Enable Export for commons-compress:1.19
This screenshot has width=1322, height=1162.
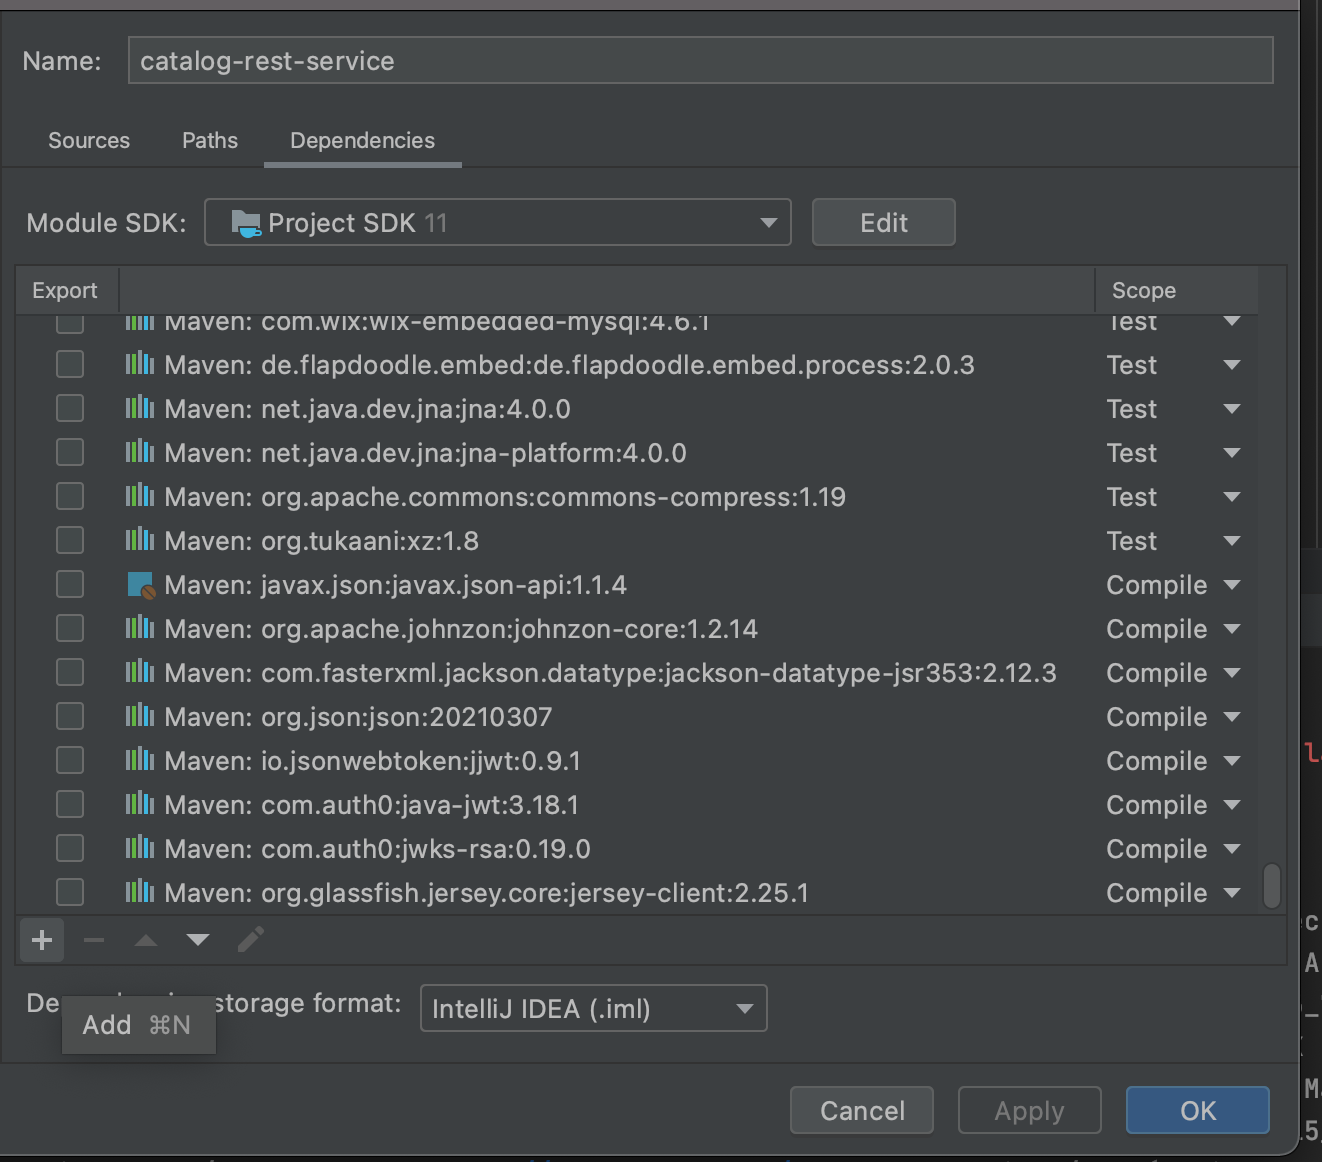click(x=70, y=497)
